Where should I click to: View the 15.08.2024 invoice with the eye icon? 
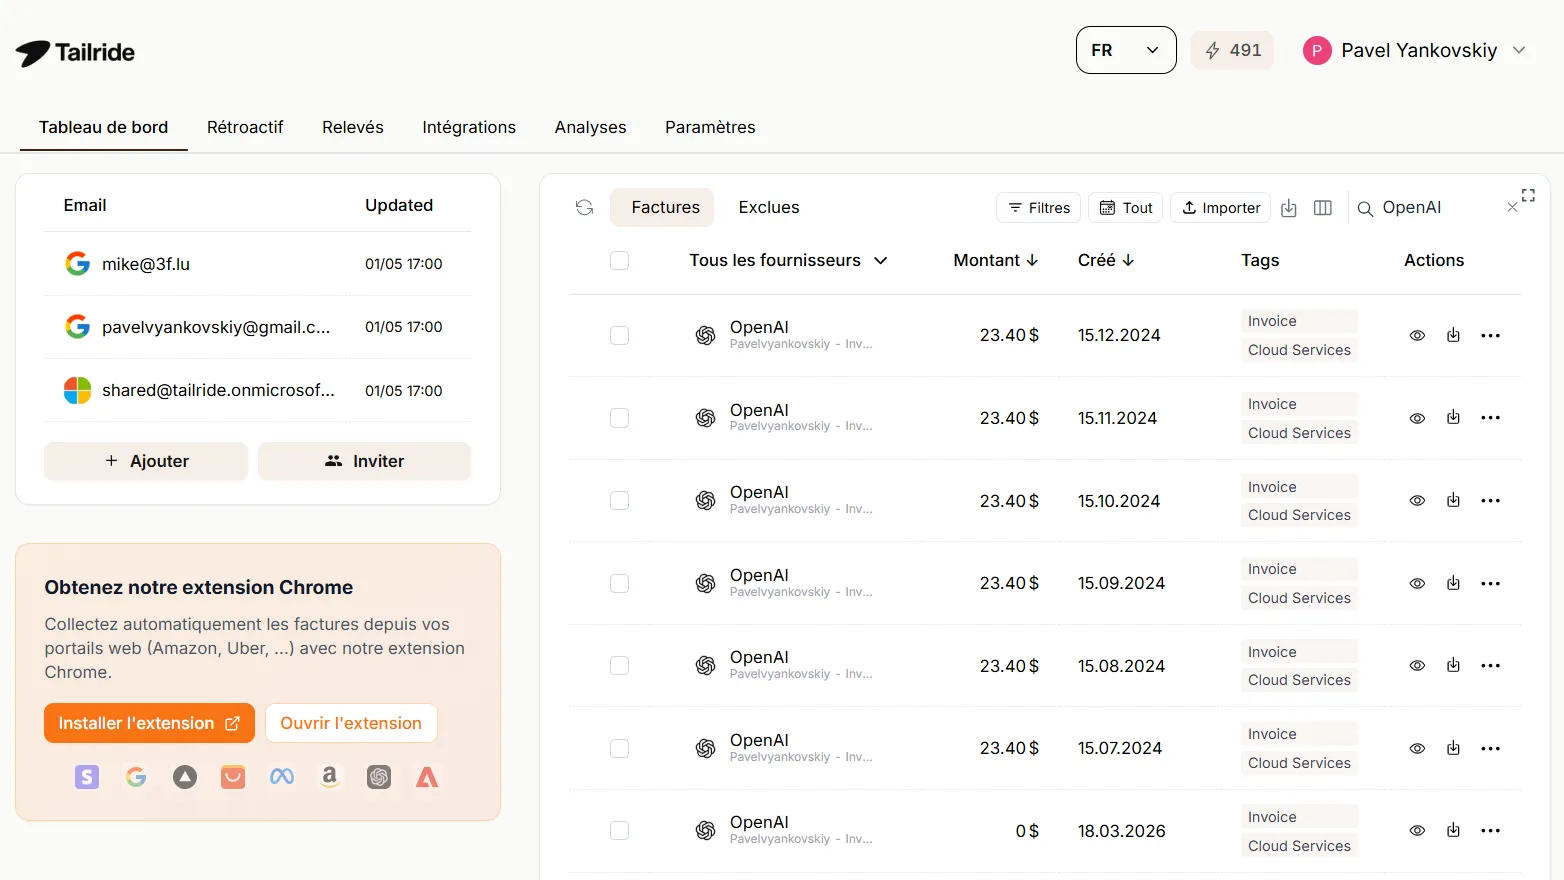click(x=1417, y=665)
